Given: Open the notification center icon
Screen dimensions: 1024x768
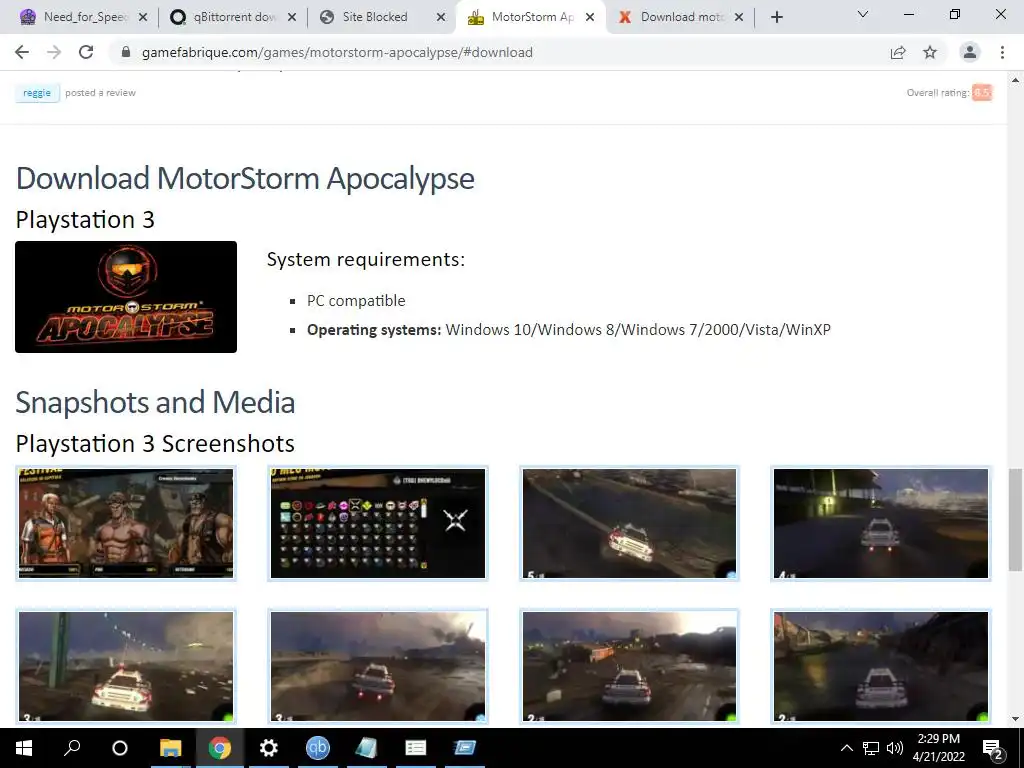Looking at the screenshot, I should pyautogui.click(x=993, y=749).
